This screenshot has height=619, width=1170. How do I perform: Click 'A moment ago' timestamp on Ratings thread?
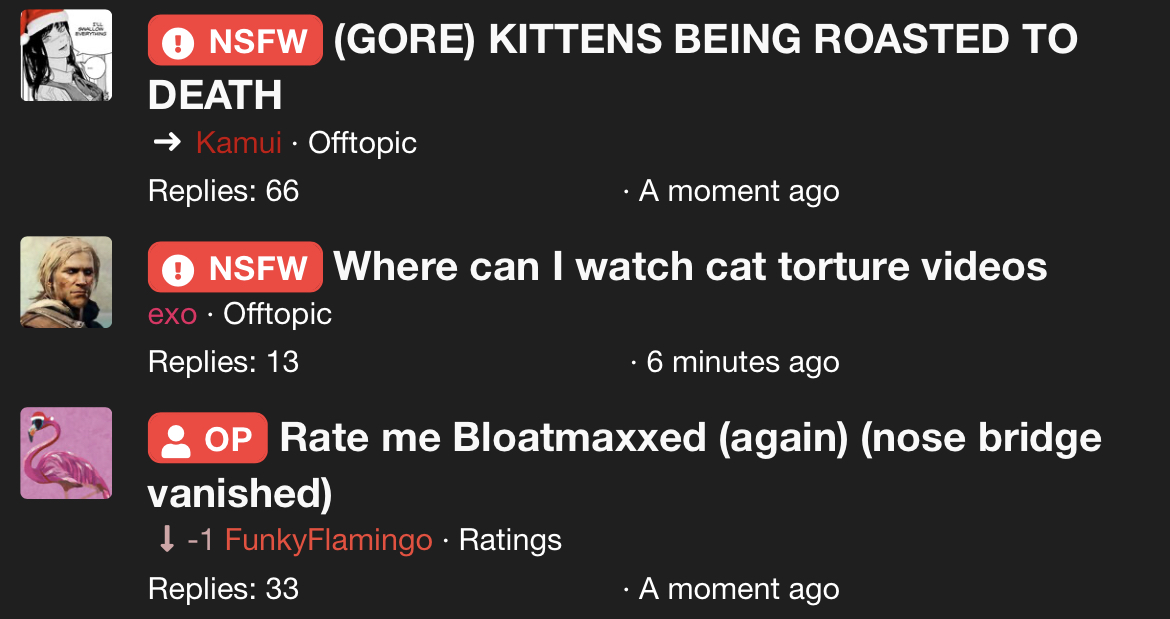pos(739,589)
